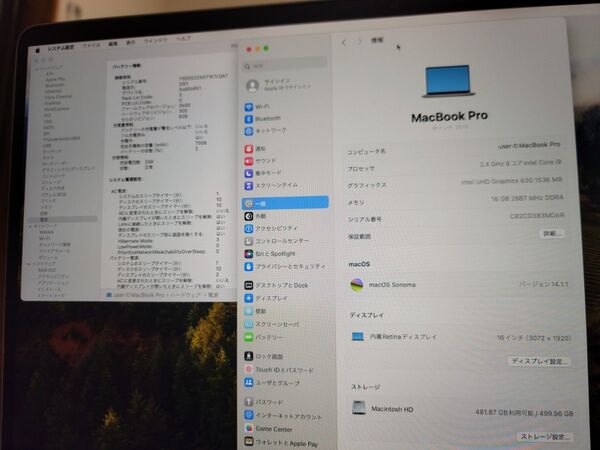
Task: Open the ファイル menu
Action: click(x=91, y=45)
